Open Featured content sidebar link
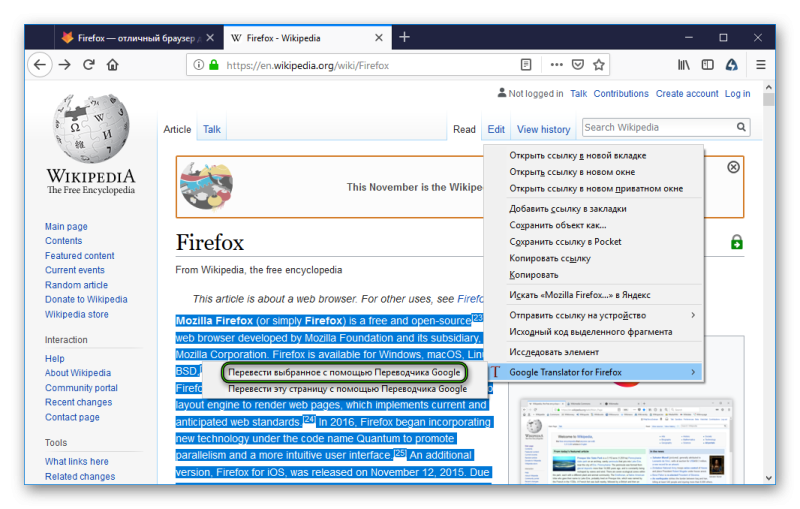The height and width of the screenshot is (509, 800). (x=80, y=256)
